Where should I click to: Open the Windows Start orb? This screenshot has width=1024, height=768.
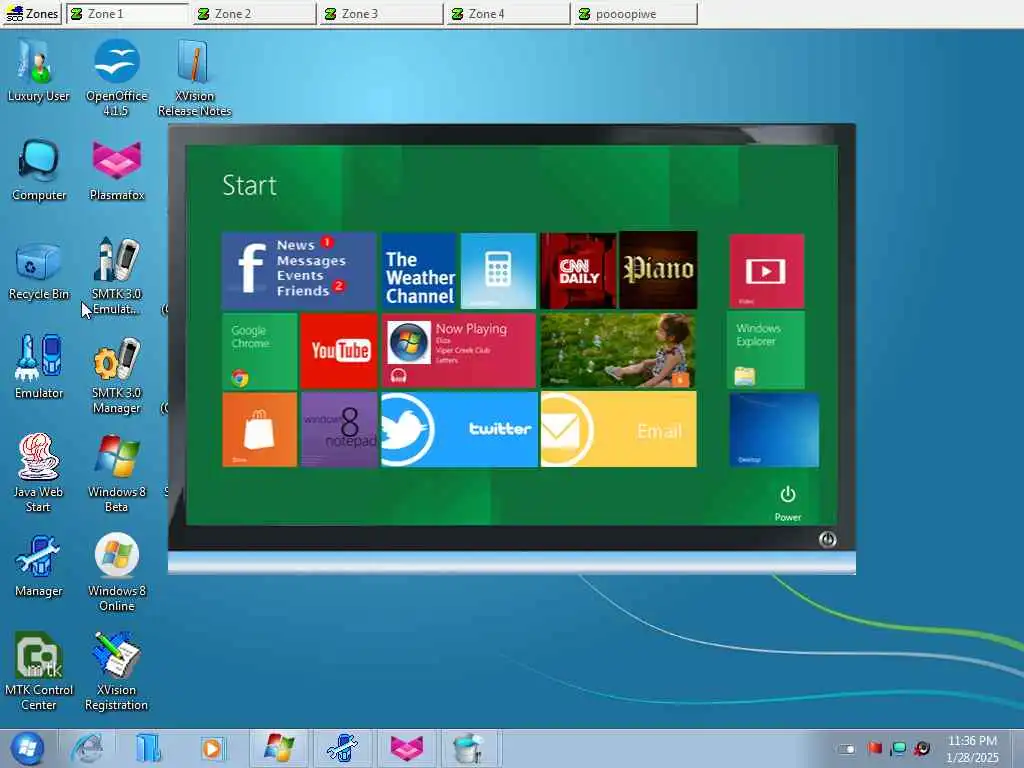click(x=27, y=748)
